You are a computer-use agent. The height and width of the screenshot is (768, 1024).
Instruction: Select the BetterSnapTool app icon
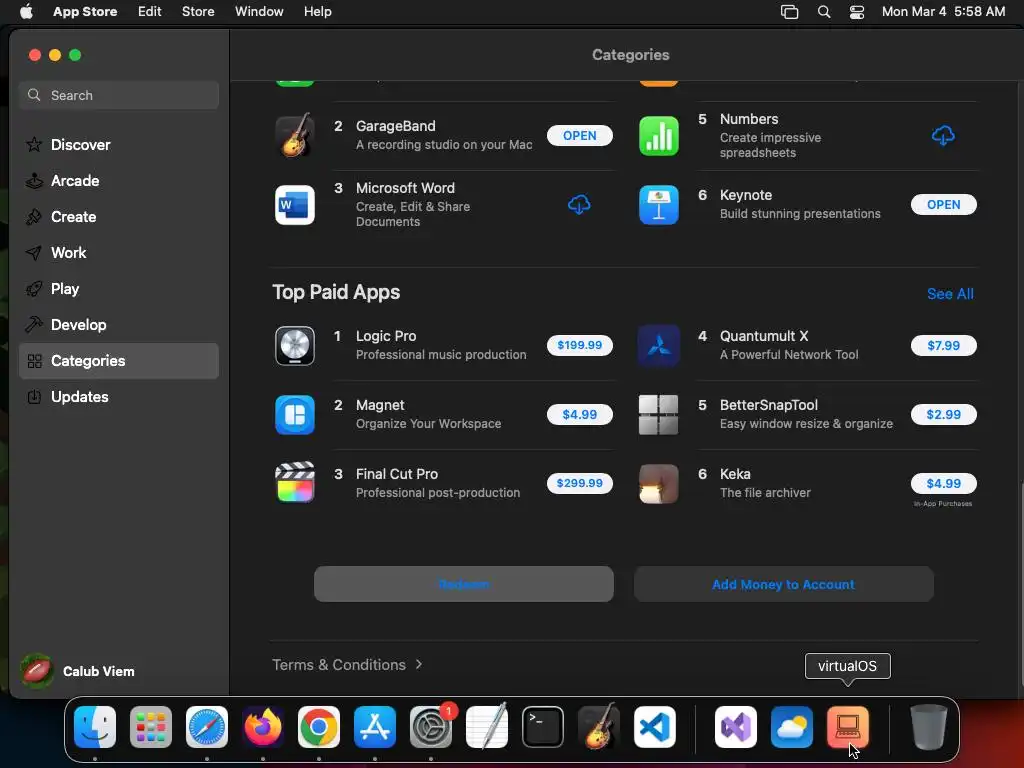click(658, 415)
